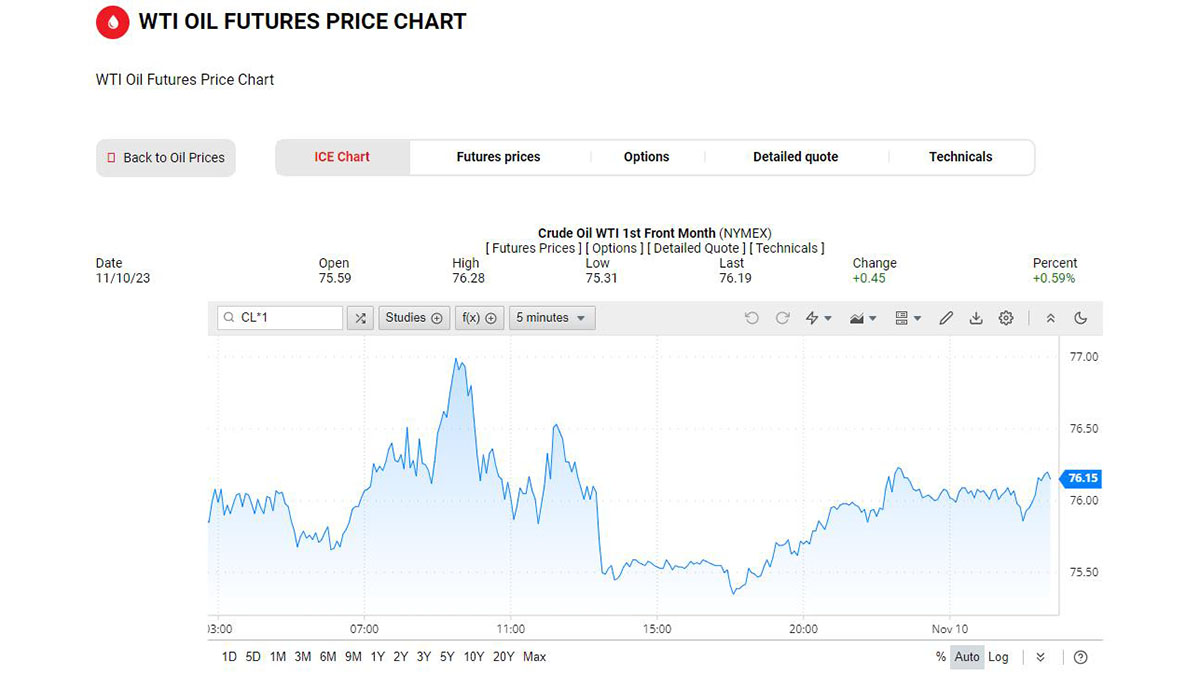
Task: Go back to Oil Prices
Action: click(x=166, y=158)
